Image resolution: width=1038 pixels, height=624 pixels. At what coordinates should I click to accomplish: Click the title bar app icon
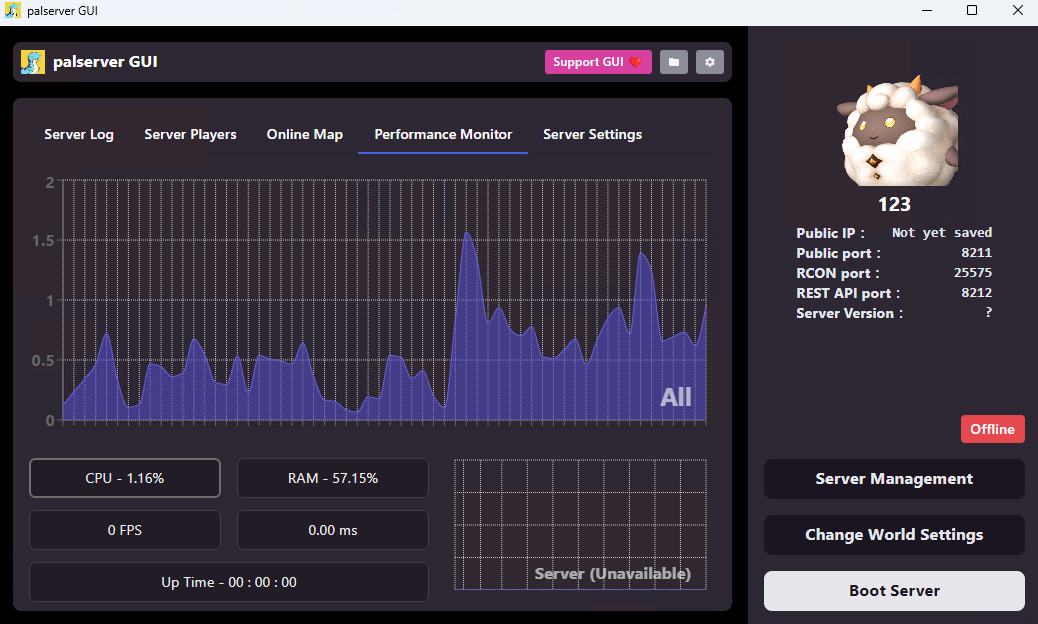tap(13, 11)
